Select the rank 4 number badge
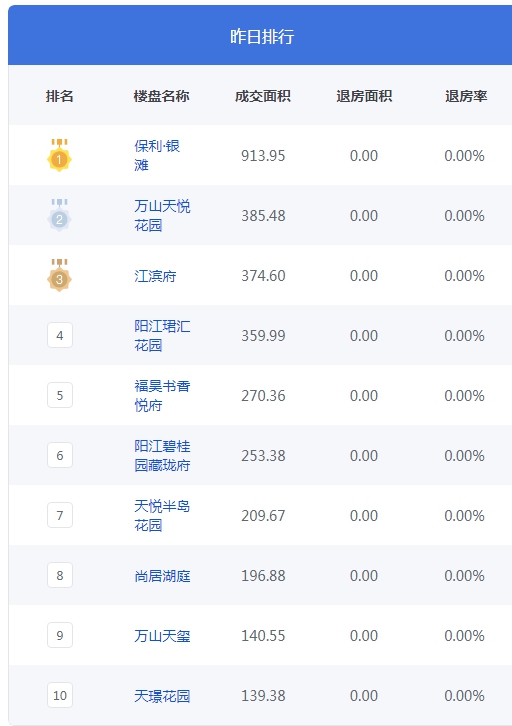 click(x=60, y=335)
